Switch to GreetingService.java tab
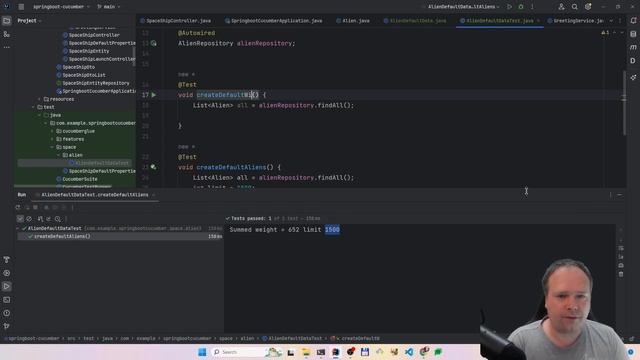Image resolution: width=640 pixels, height=360 pixels. pos(576,20)
